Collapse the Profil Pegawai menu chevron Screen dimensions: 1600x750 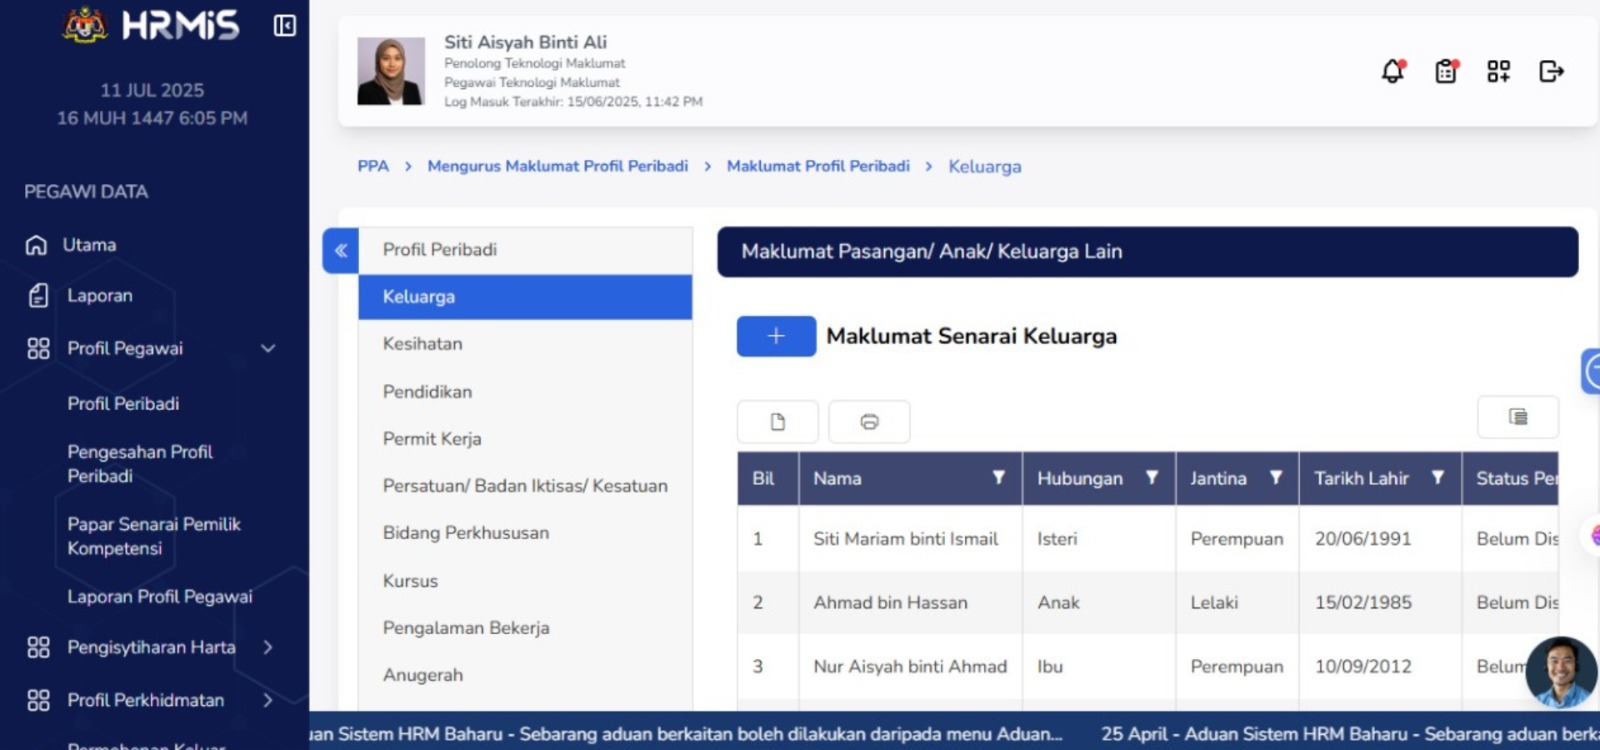click(x=268, y=348)
